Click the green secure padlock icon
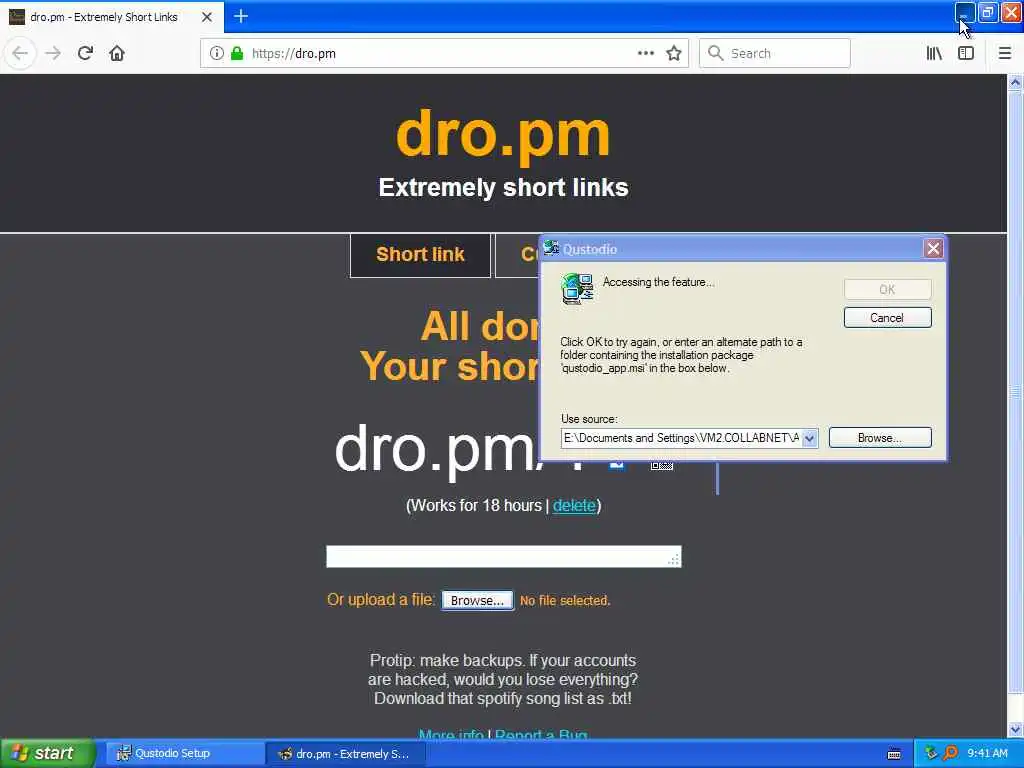Image resolution: width=1024 pixels, height=768 pixels. 237,53
